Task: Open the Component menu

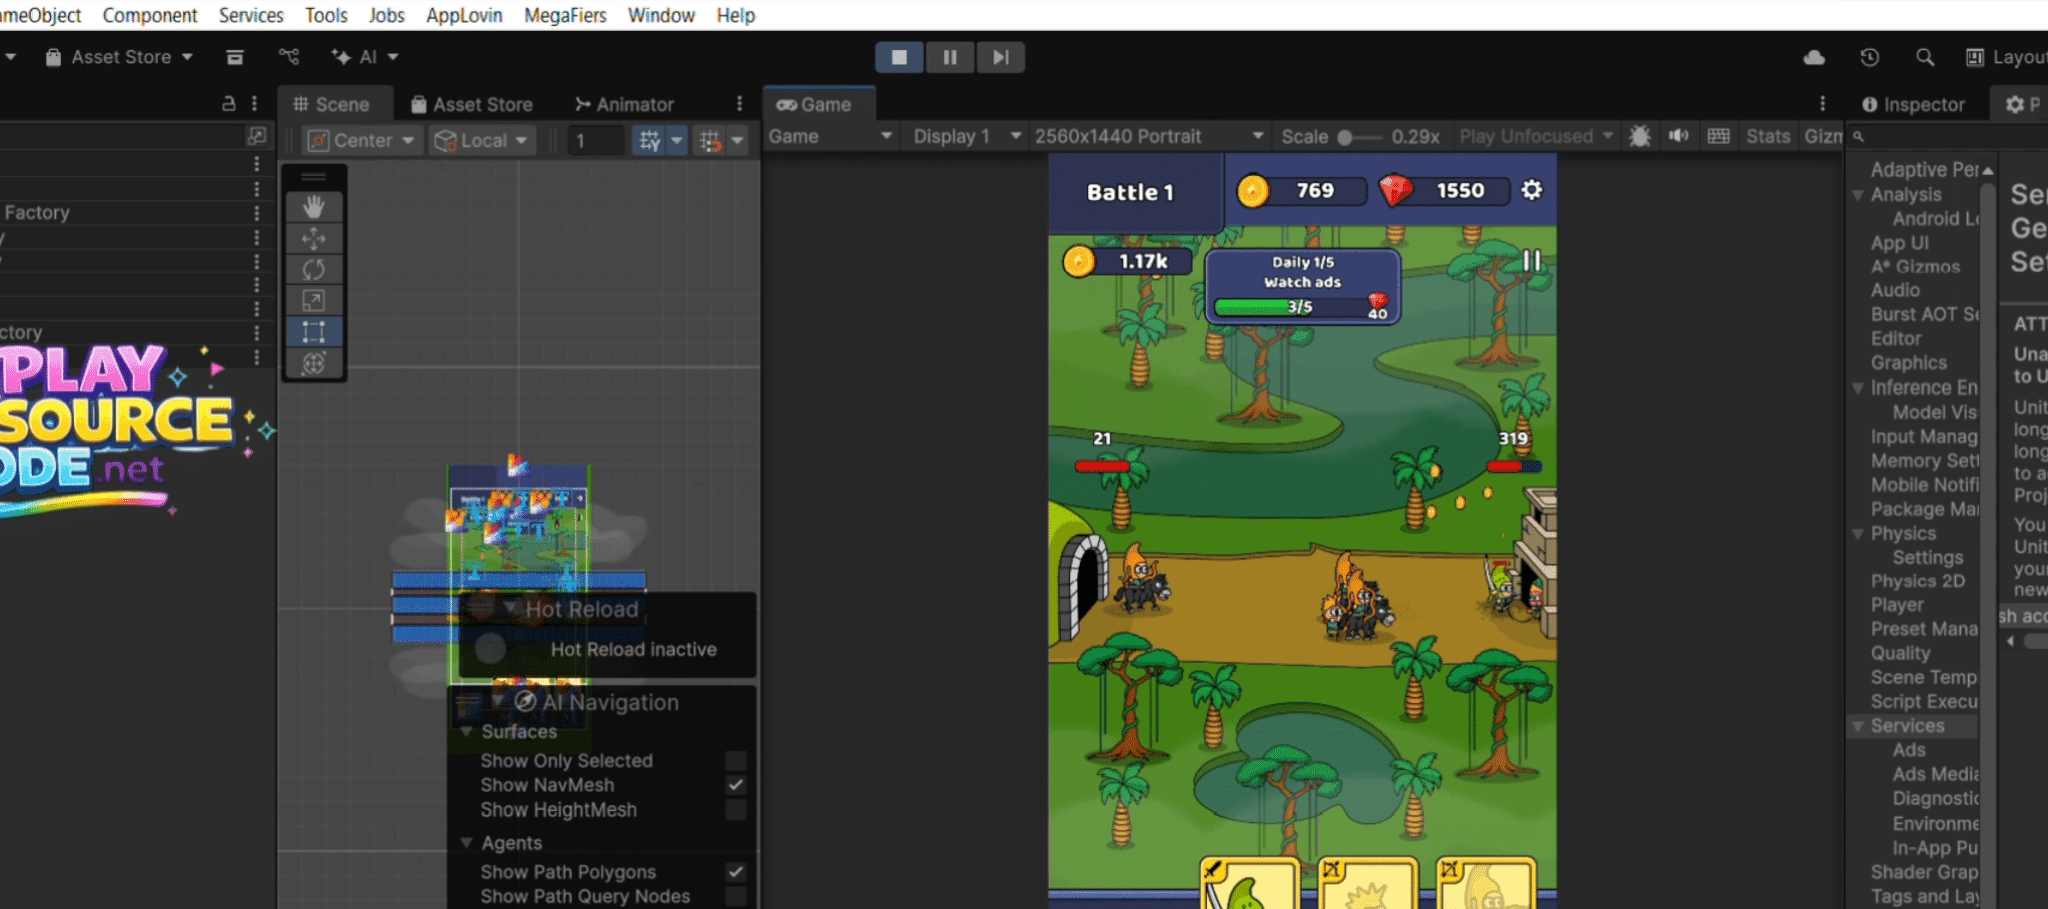Action: 150,15
